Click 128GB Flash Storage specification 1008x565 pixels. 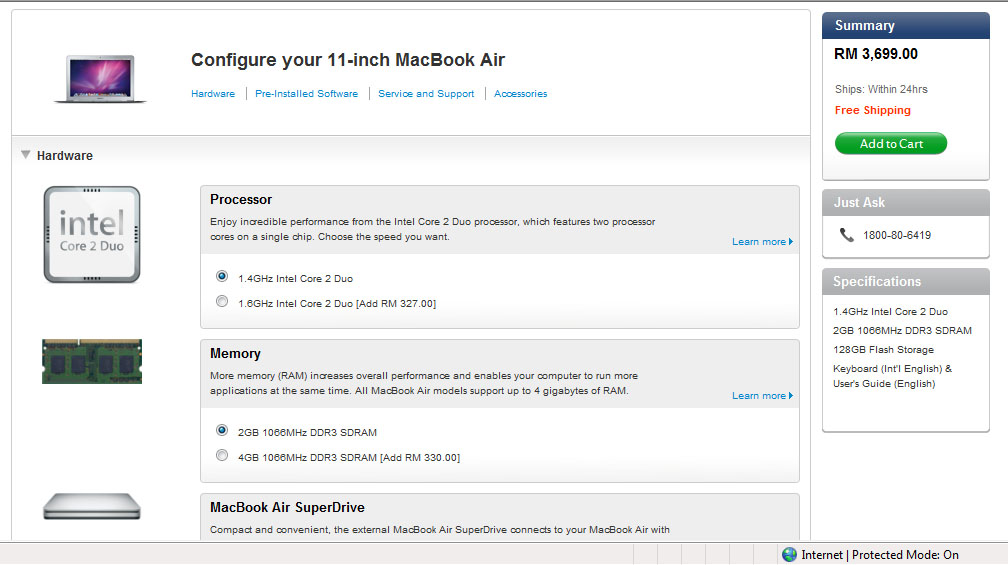click(x=883, y=350)
